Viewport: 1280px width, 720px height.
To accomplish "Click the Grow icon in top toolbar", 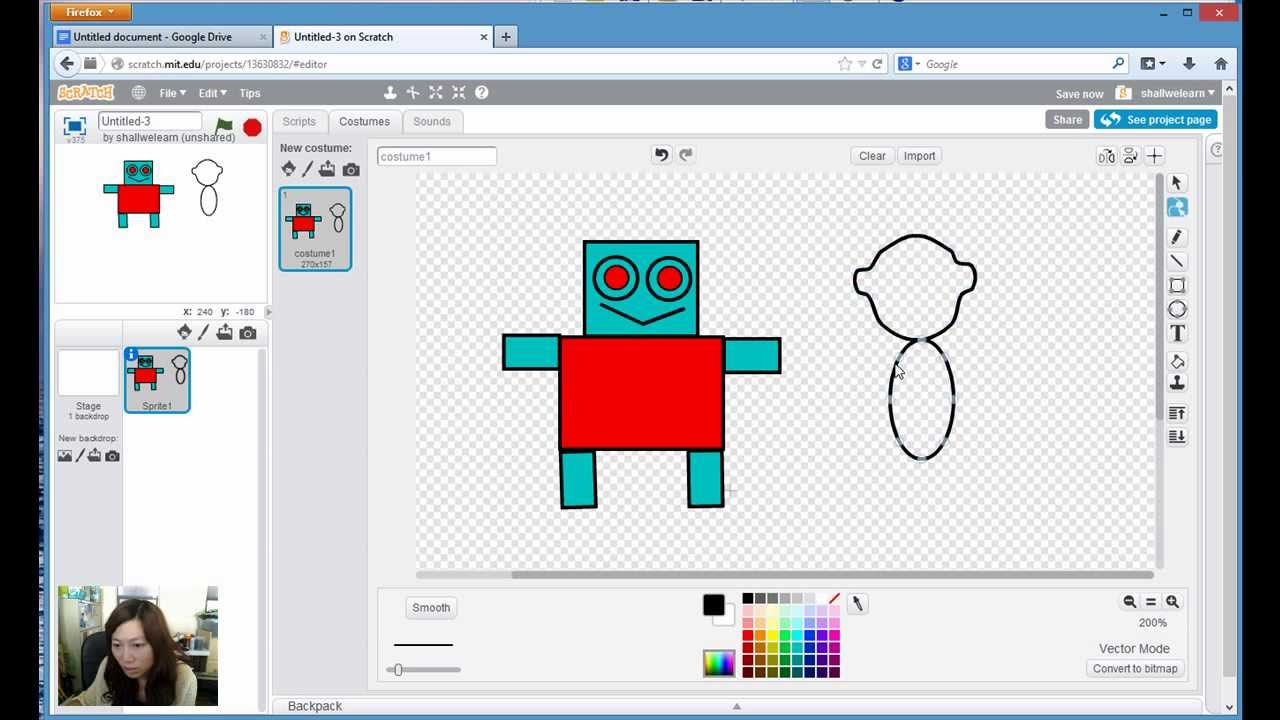I will 436,92.
